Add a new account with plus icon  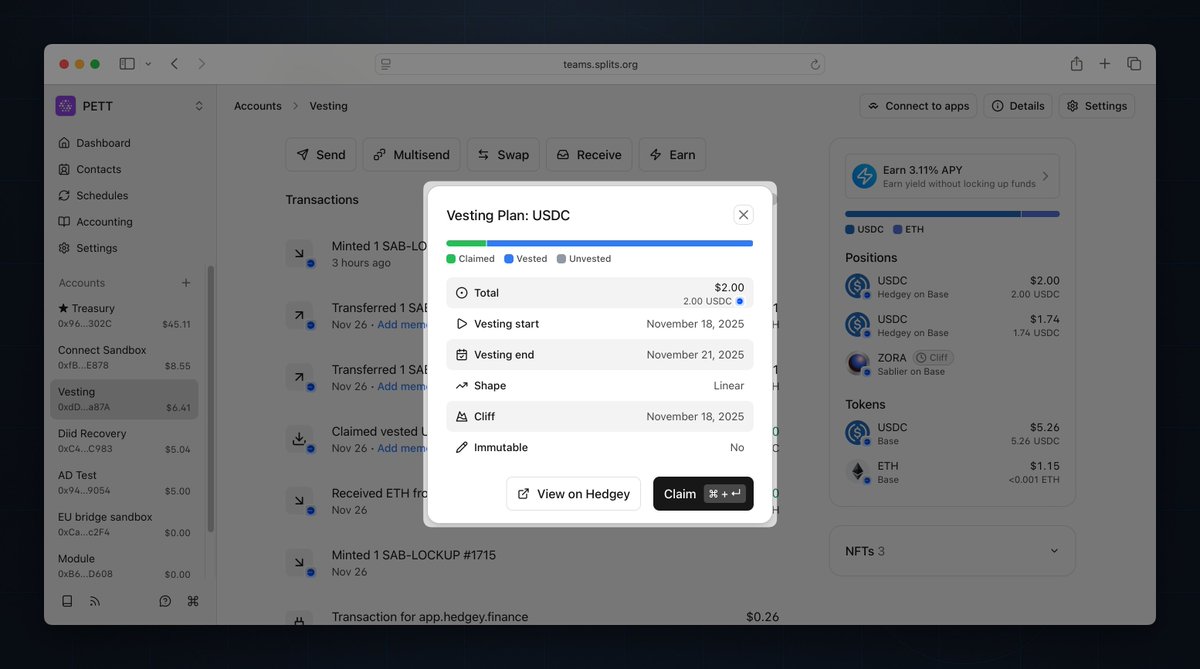coord(186,283)
